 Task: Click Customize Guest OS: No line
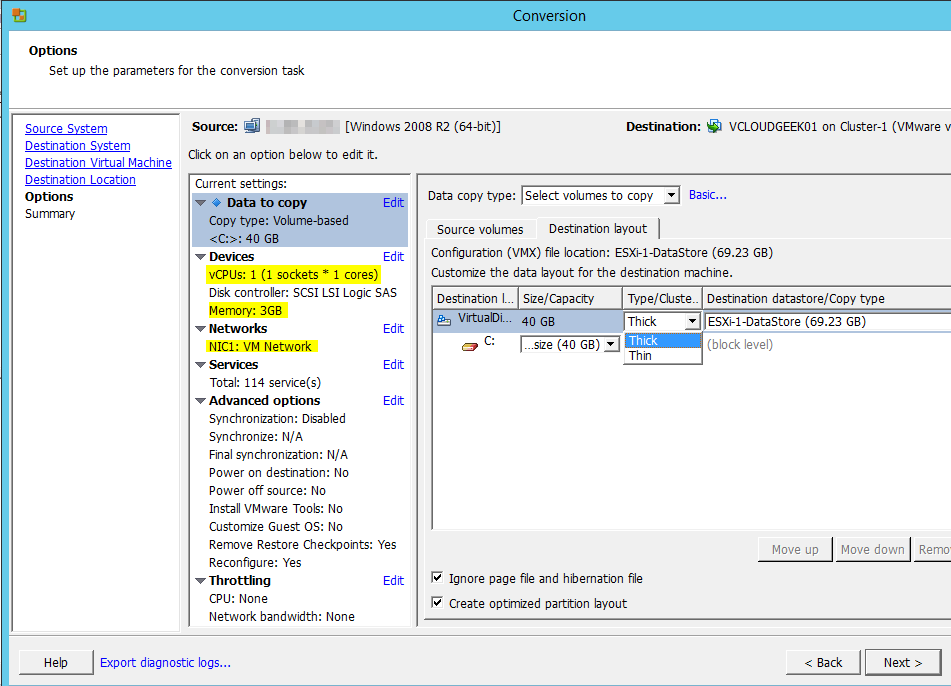click(x=276, y=526)
